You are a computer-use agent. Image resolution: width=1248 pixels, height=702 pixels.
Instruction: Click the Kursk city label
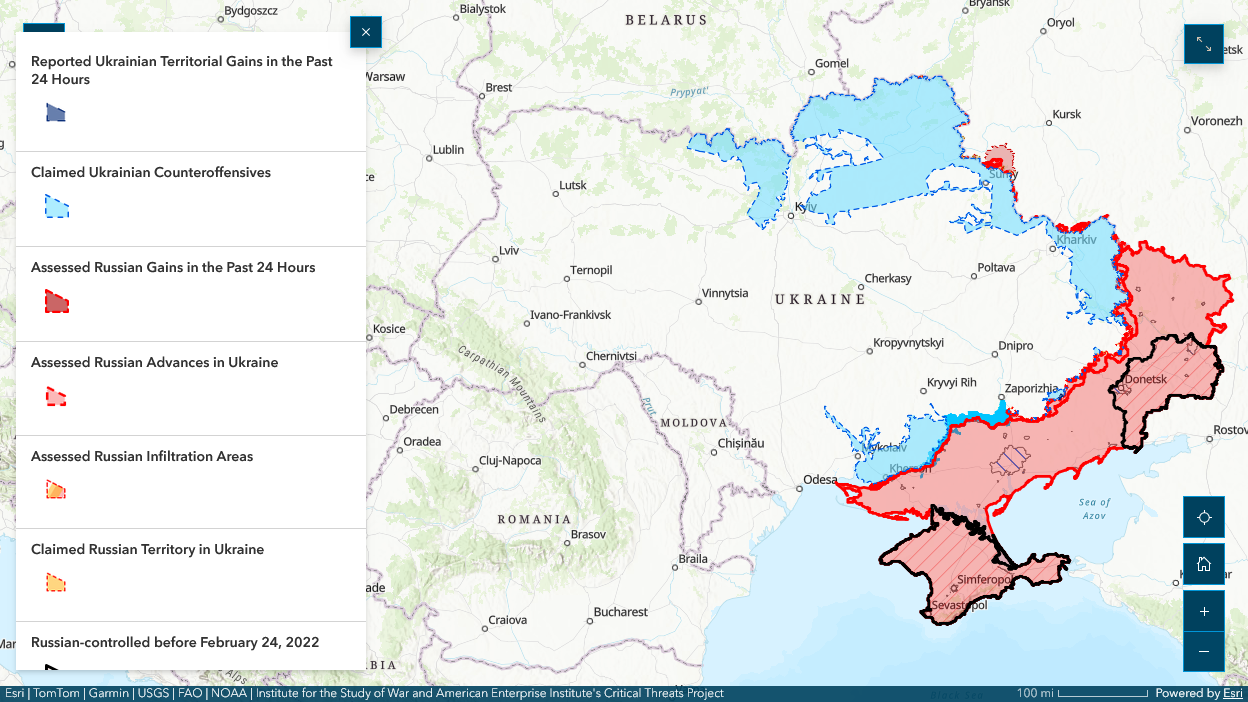point(1067,114)
